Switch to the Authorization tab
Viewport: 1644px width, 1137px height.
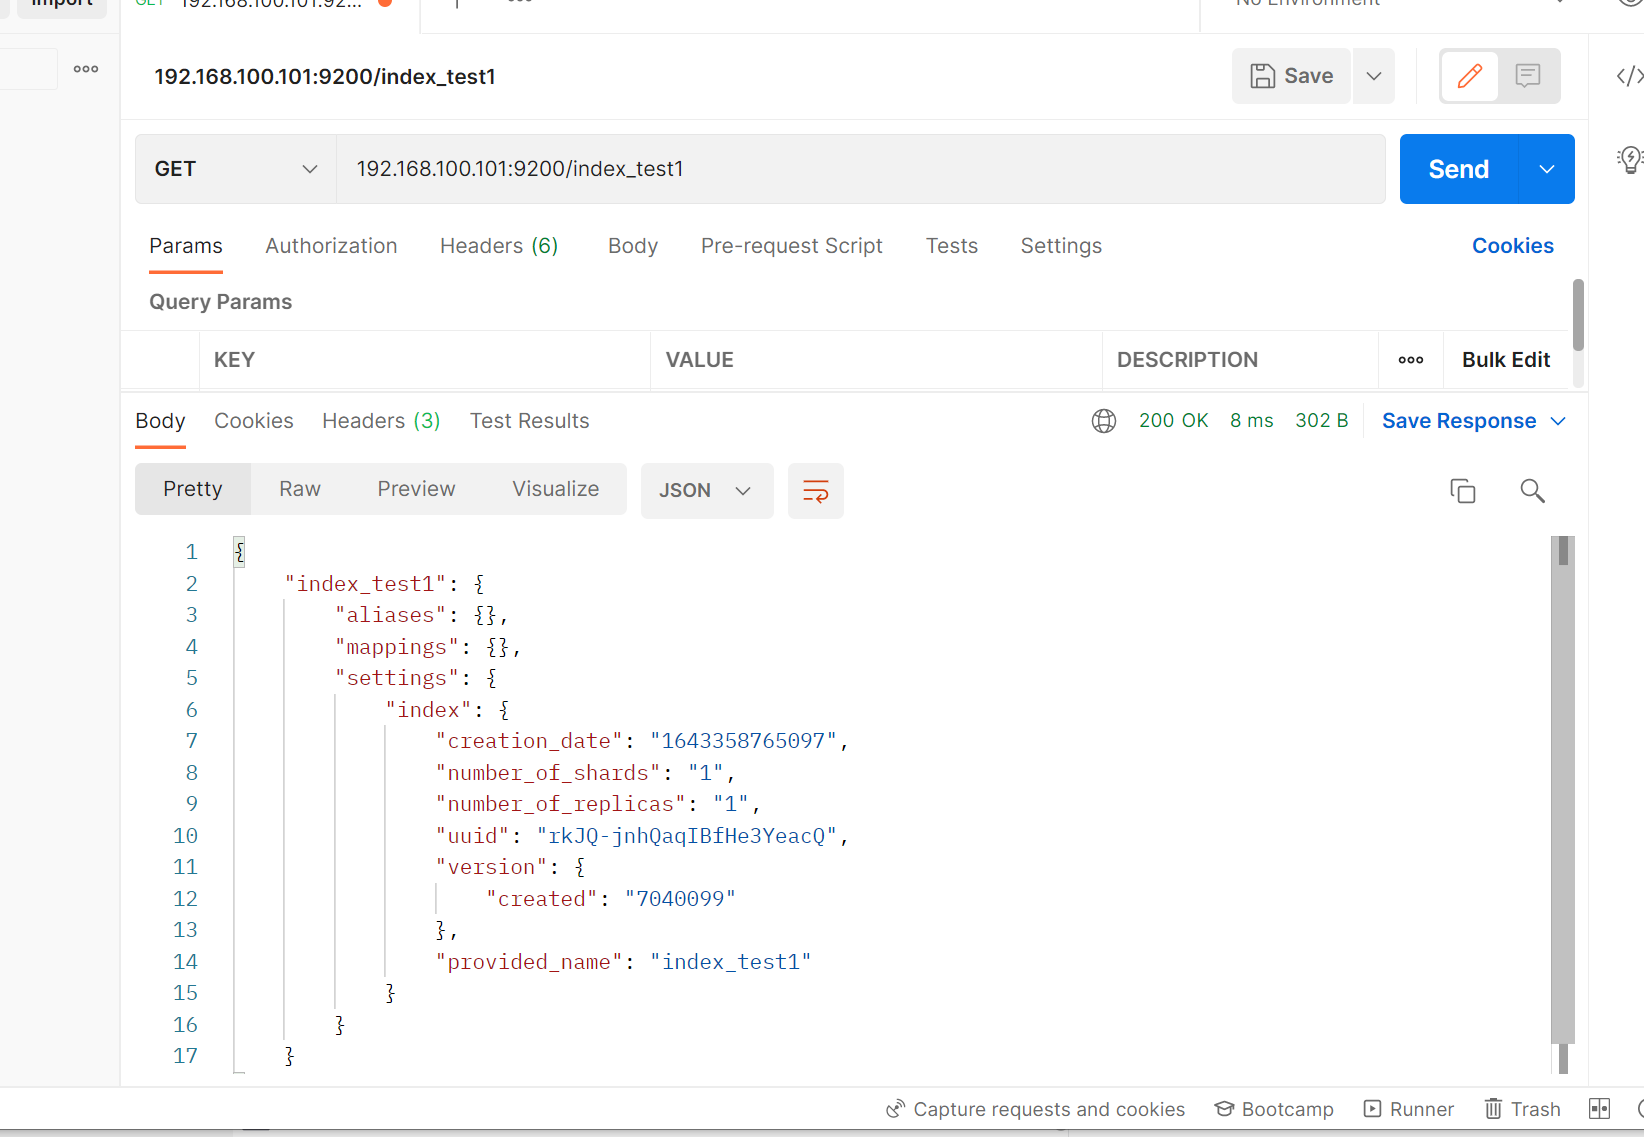[x=331, y=246]
